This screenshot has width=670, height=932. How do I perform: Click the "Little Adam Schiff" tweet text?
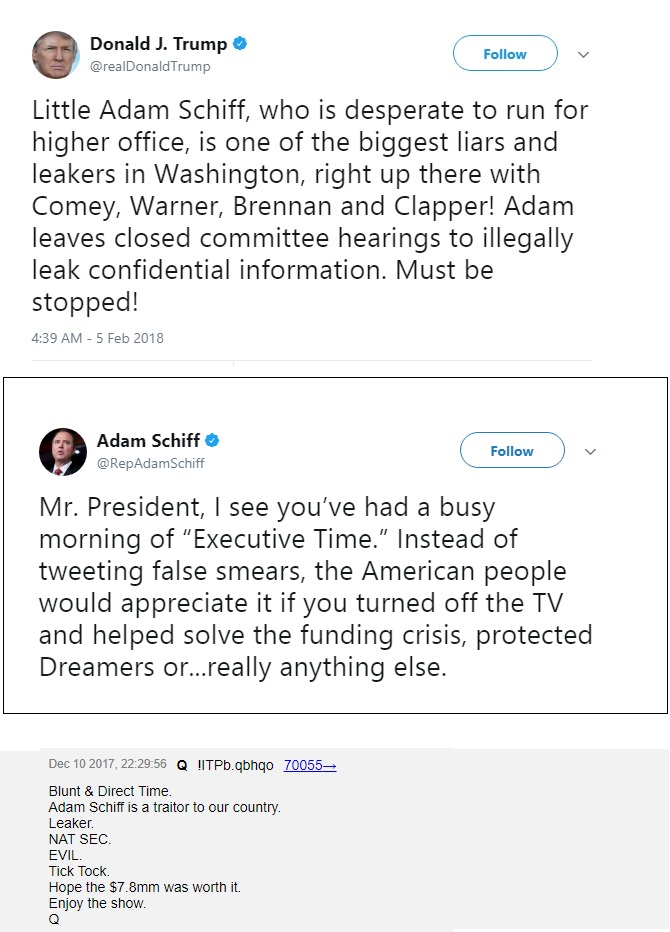[x=310, y=205]
